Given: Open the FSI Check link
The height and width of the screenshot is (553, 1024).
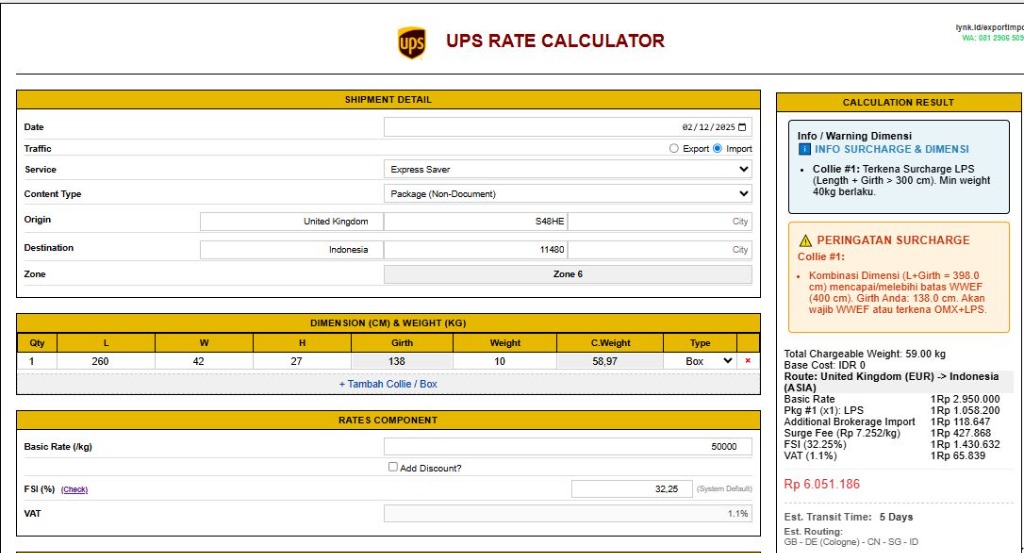Looking at the screenshot, I should click(x=74, y=490).
